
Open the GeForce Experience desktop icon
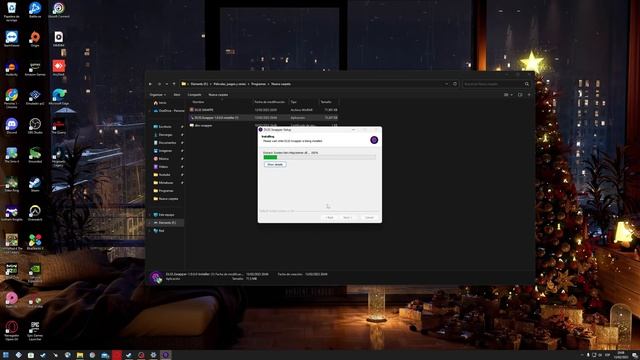click(35, 273)
